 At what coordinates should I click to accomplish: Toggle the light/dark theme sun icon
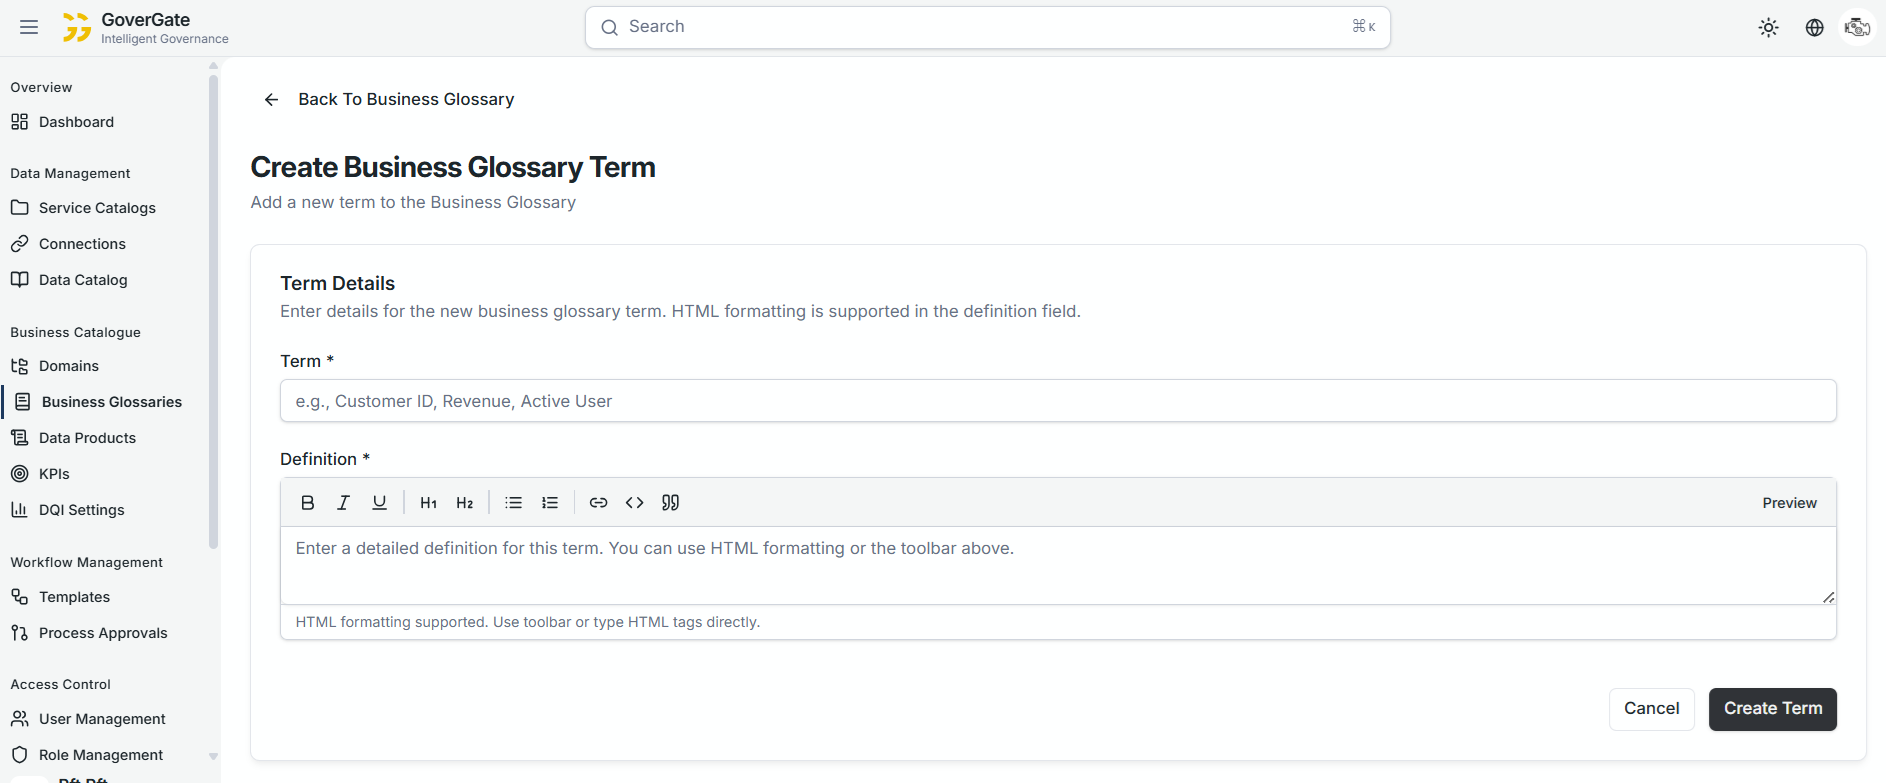pyautogui.click(x=1768, y=28)
